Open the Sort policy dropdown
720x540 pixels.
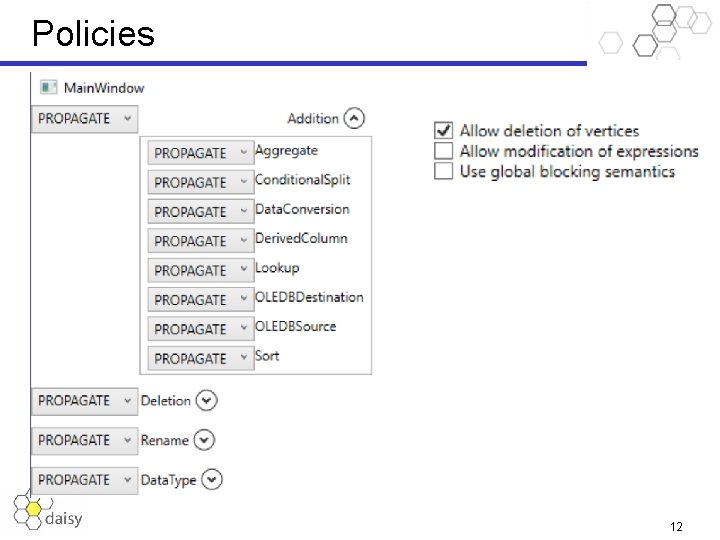(200, 358)
